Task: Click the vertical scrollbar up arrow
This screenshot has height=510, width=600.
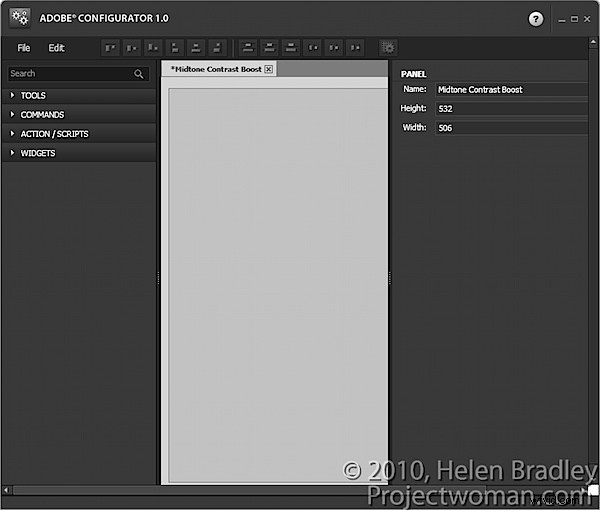Action: [x=593, y=42]
